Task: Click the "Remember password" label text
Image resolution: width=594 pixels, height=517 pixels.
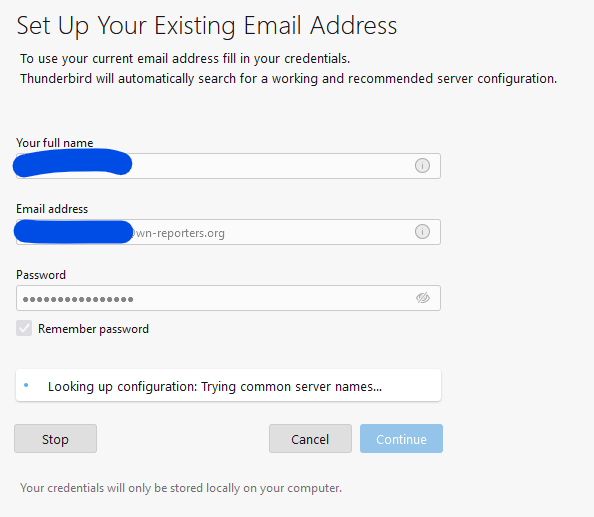Action: (x=93, y=329)
